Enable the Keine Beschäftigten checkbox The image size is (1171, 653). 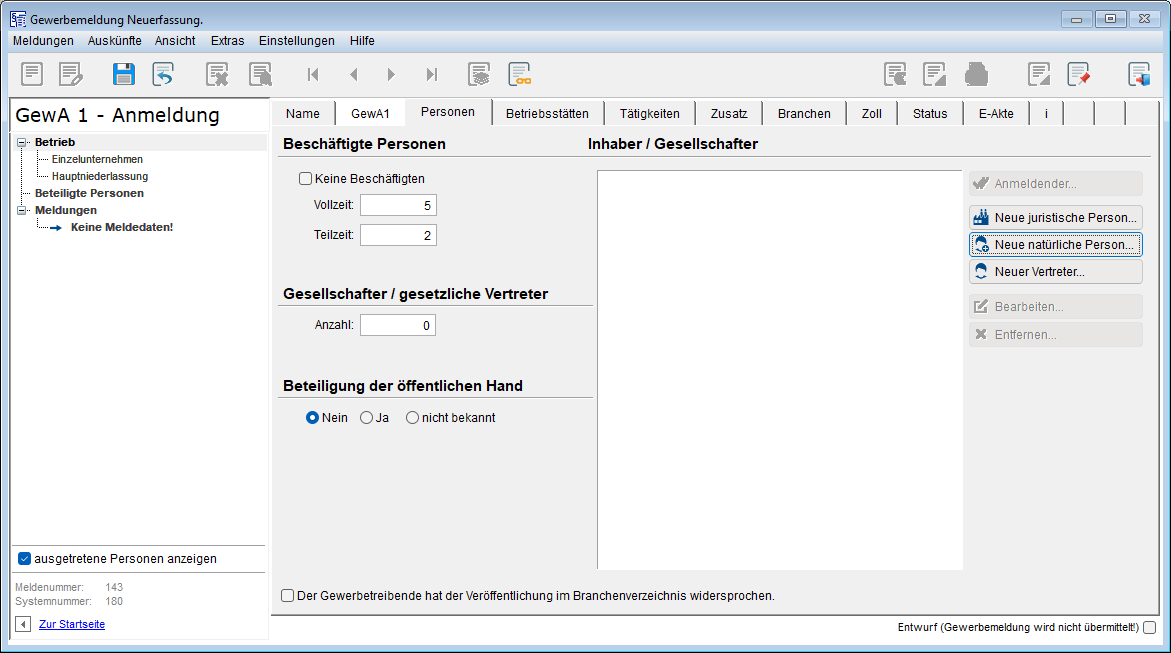306,179
